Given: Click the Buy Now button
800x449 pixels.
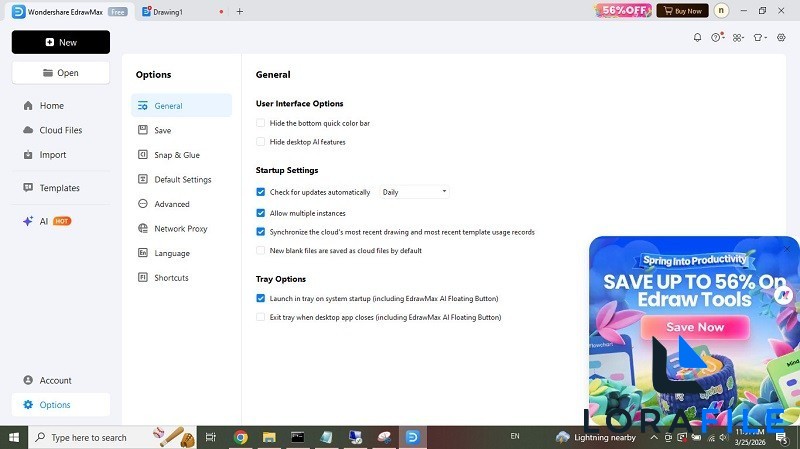Looking at the screenshot, I should click(683, 11).
